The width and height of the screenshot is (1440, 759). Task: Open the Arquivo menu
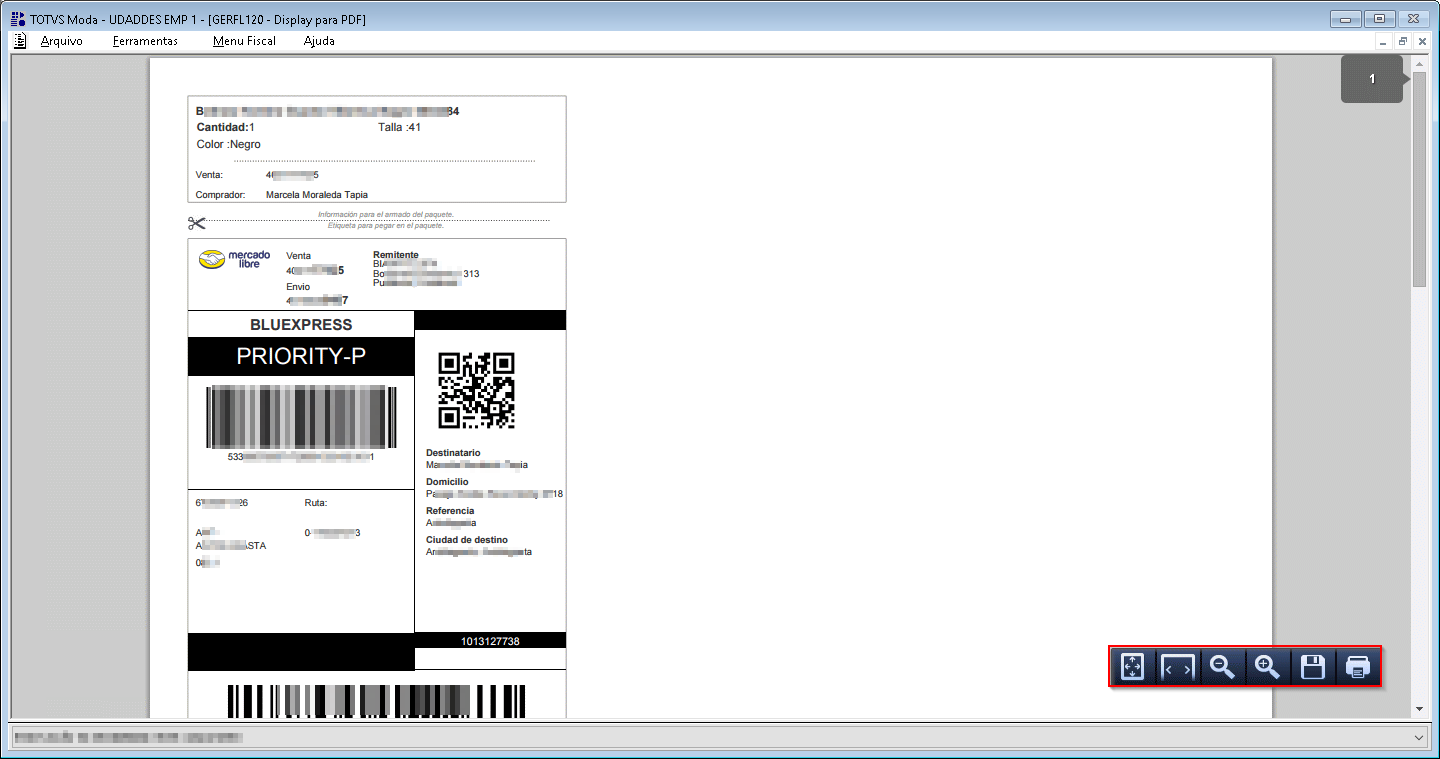pyautogui.click(x=62, y=41)
